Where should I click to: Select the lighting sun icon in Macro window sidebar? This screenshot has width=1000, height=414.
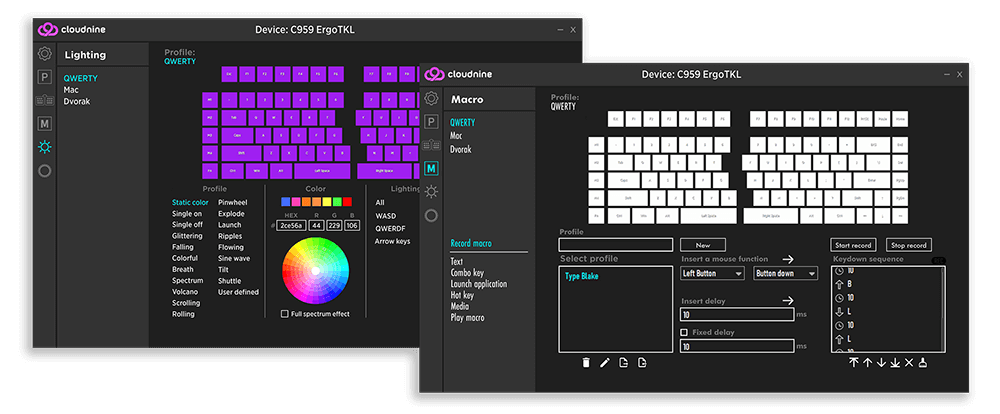pos(431,191)
